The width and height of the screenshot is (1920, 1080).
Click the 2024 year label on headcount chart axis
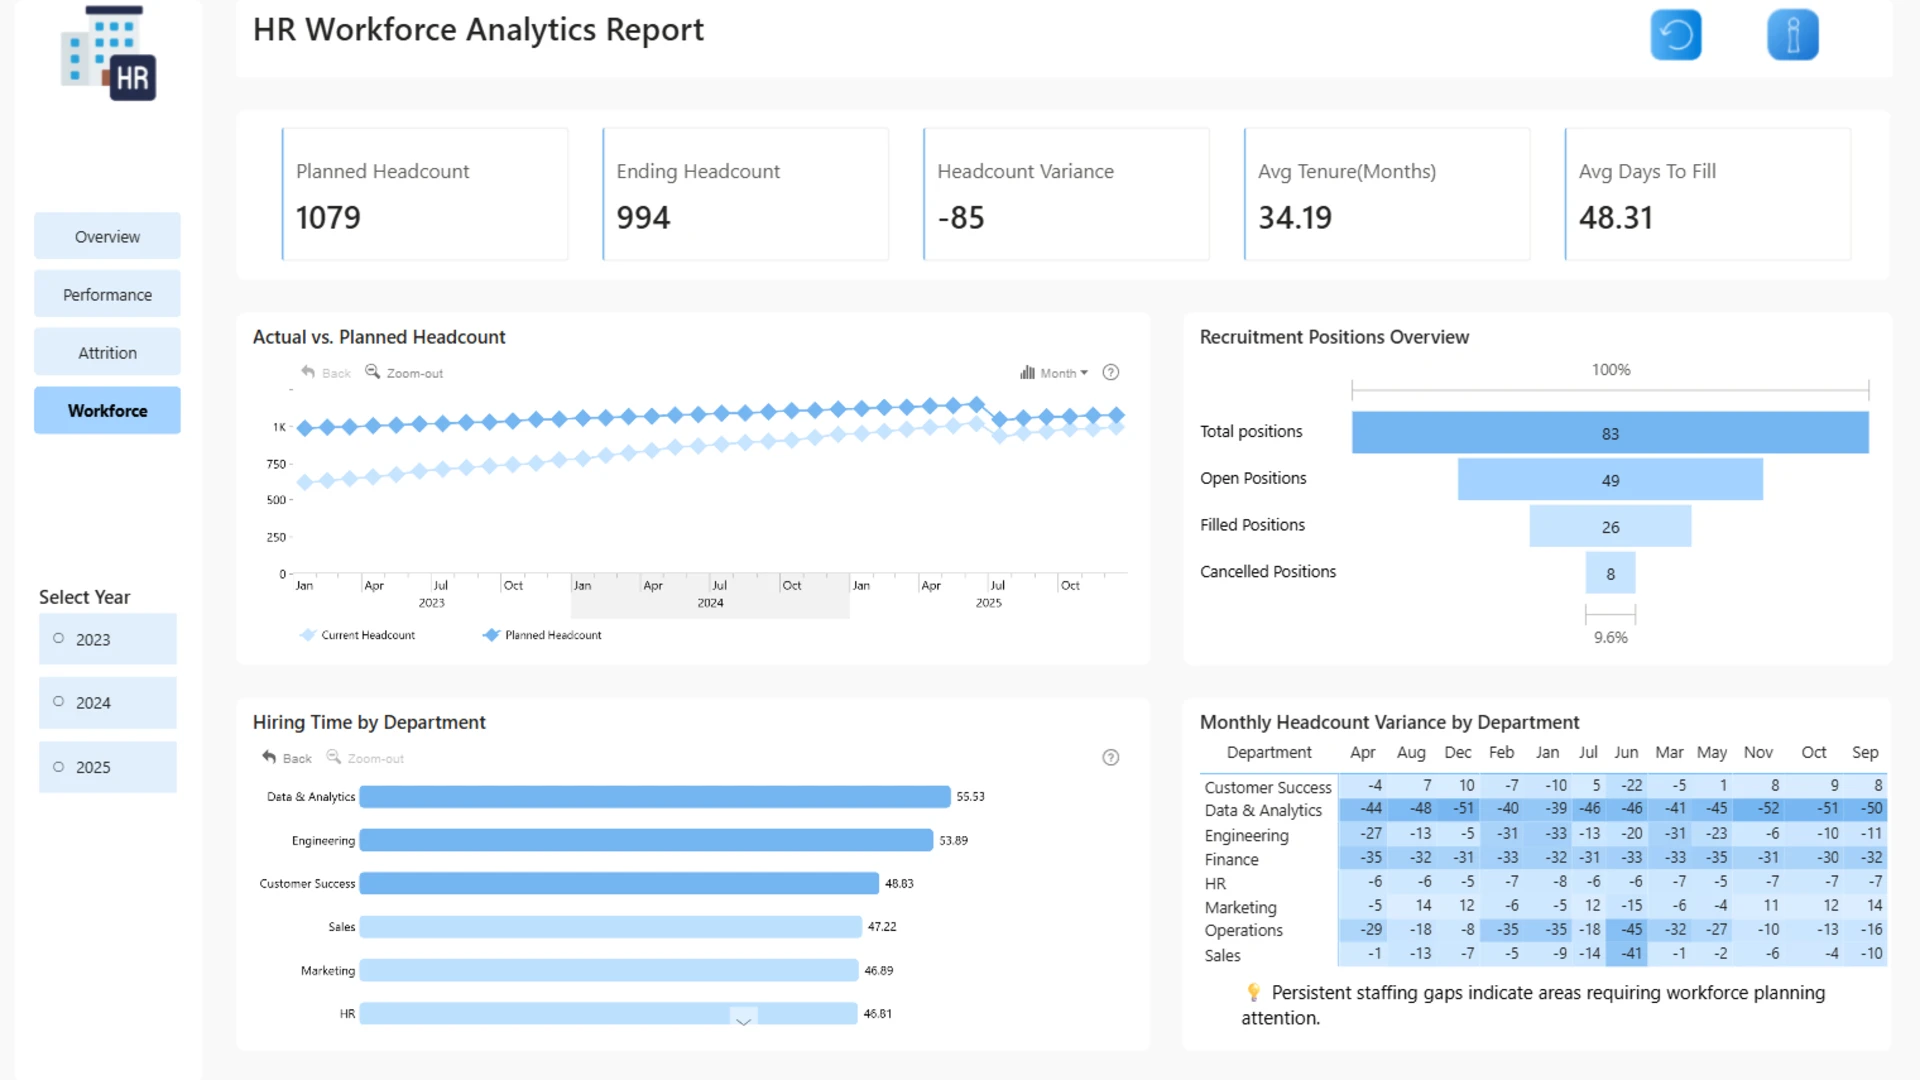click(710, 603)
